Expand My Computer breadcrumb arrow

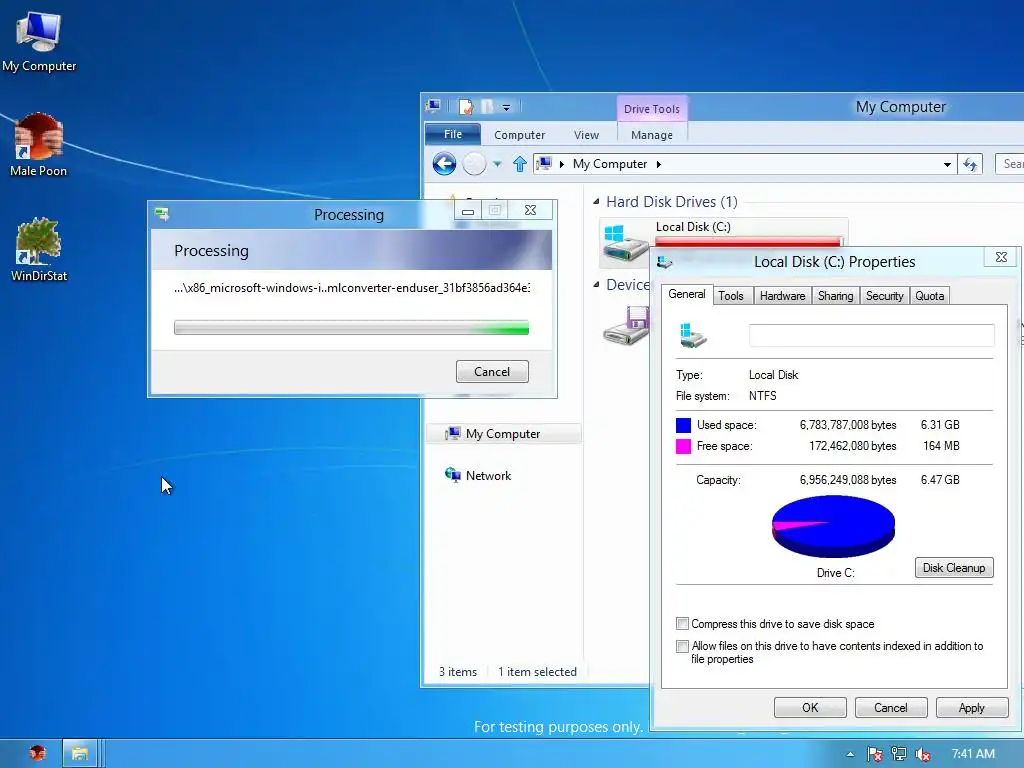[658, 165]
